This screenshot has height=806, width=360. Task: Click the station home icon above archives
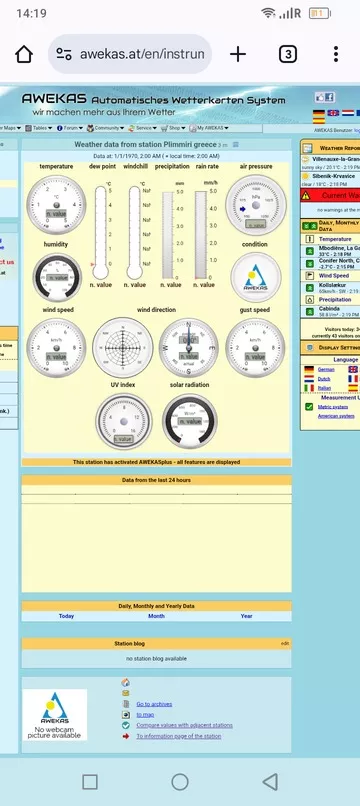[125, 683]
